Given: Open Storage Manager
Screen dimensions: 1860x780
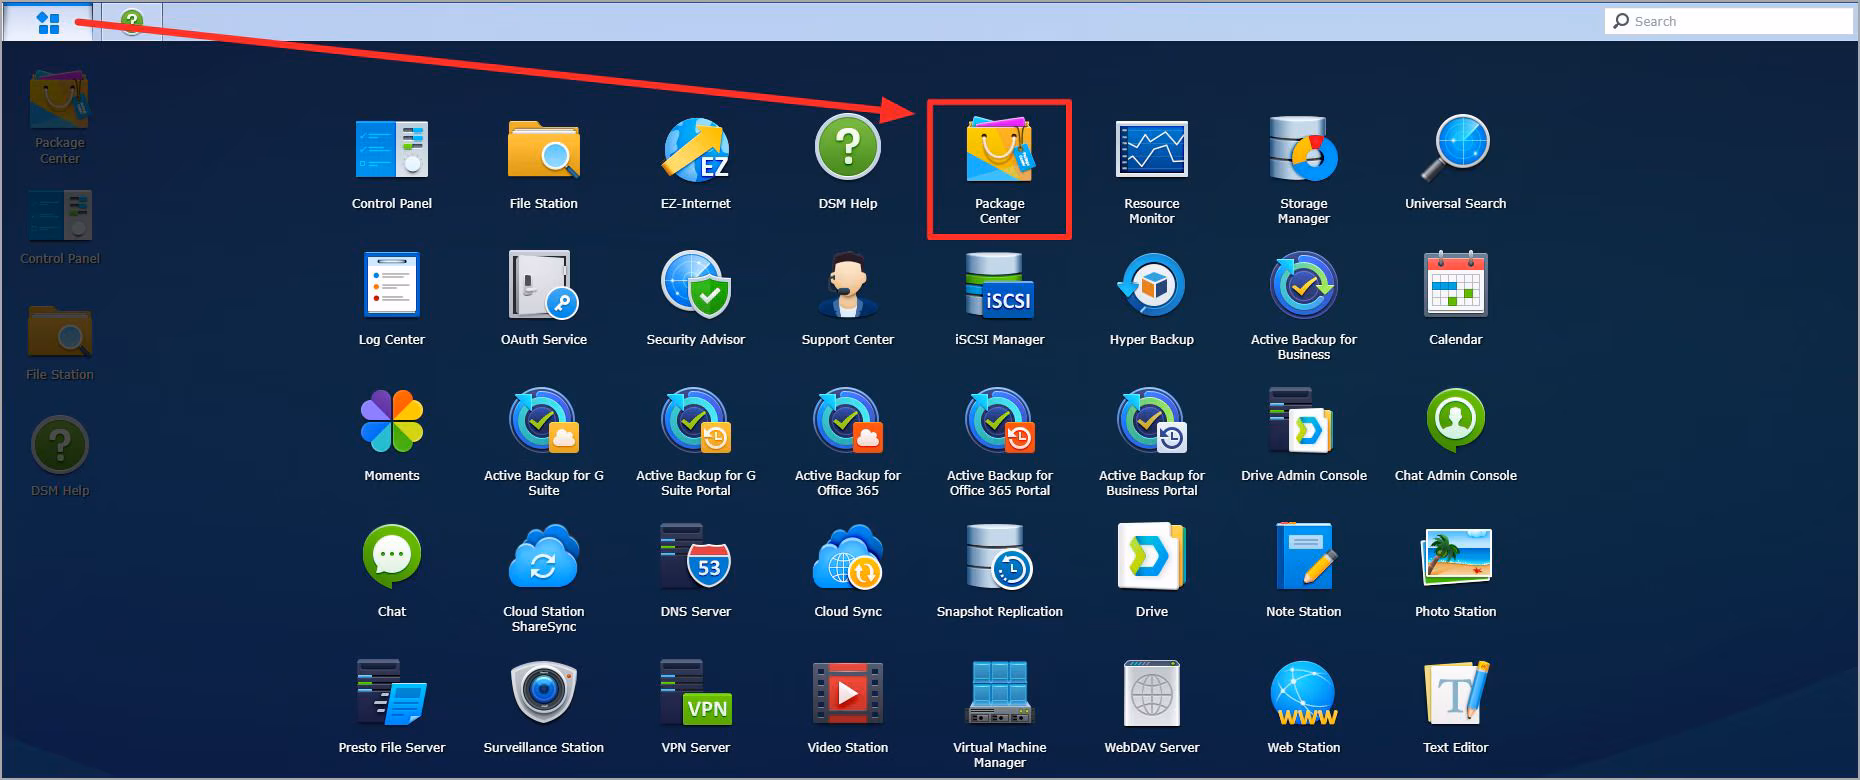Looking at the screenshot, I should 1304,170.
